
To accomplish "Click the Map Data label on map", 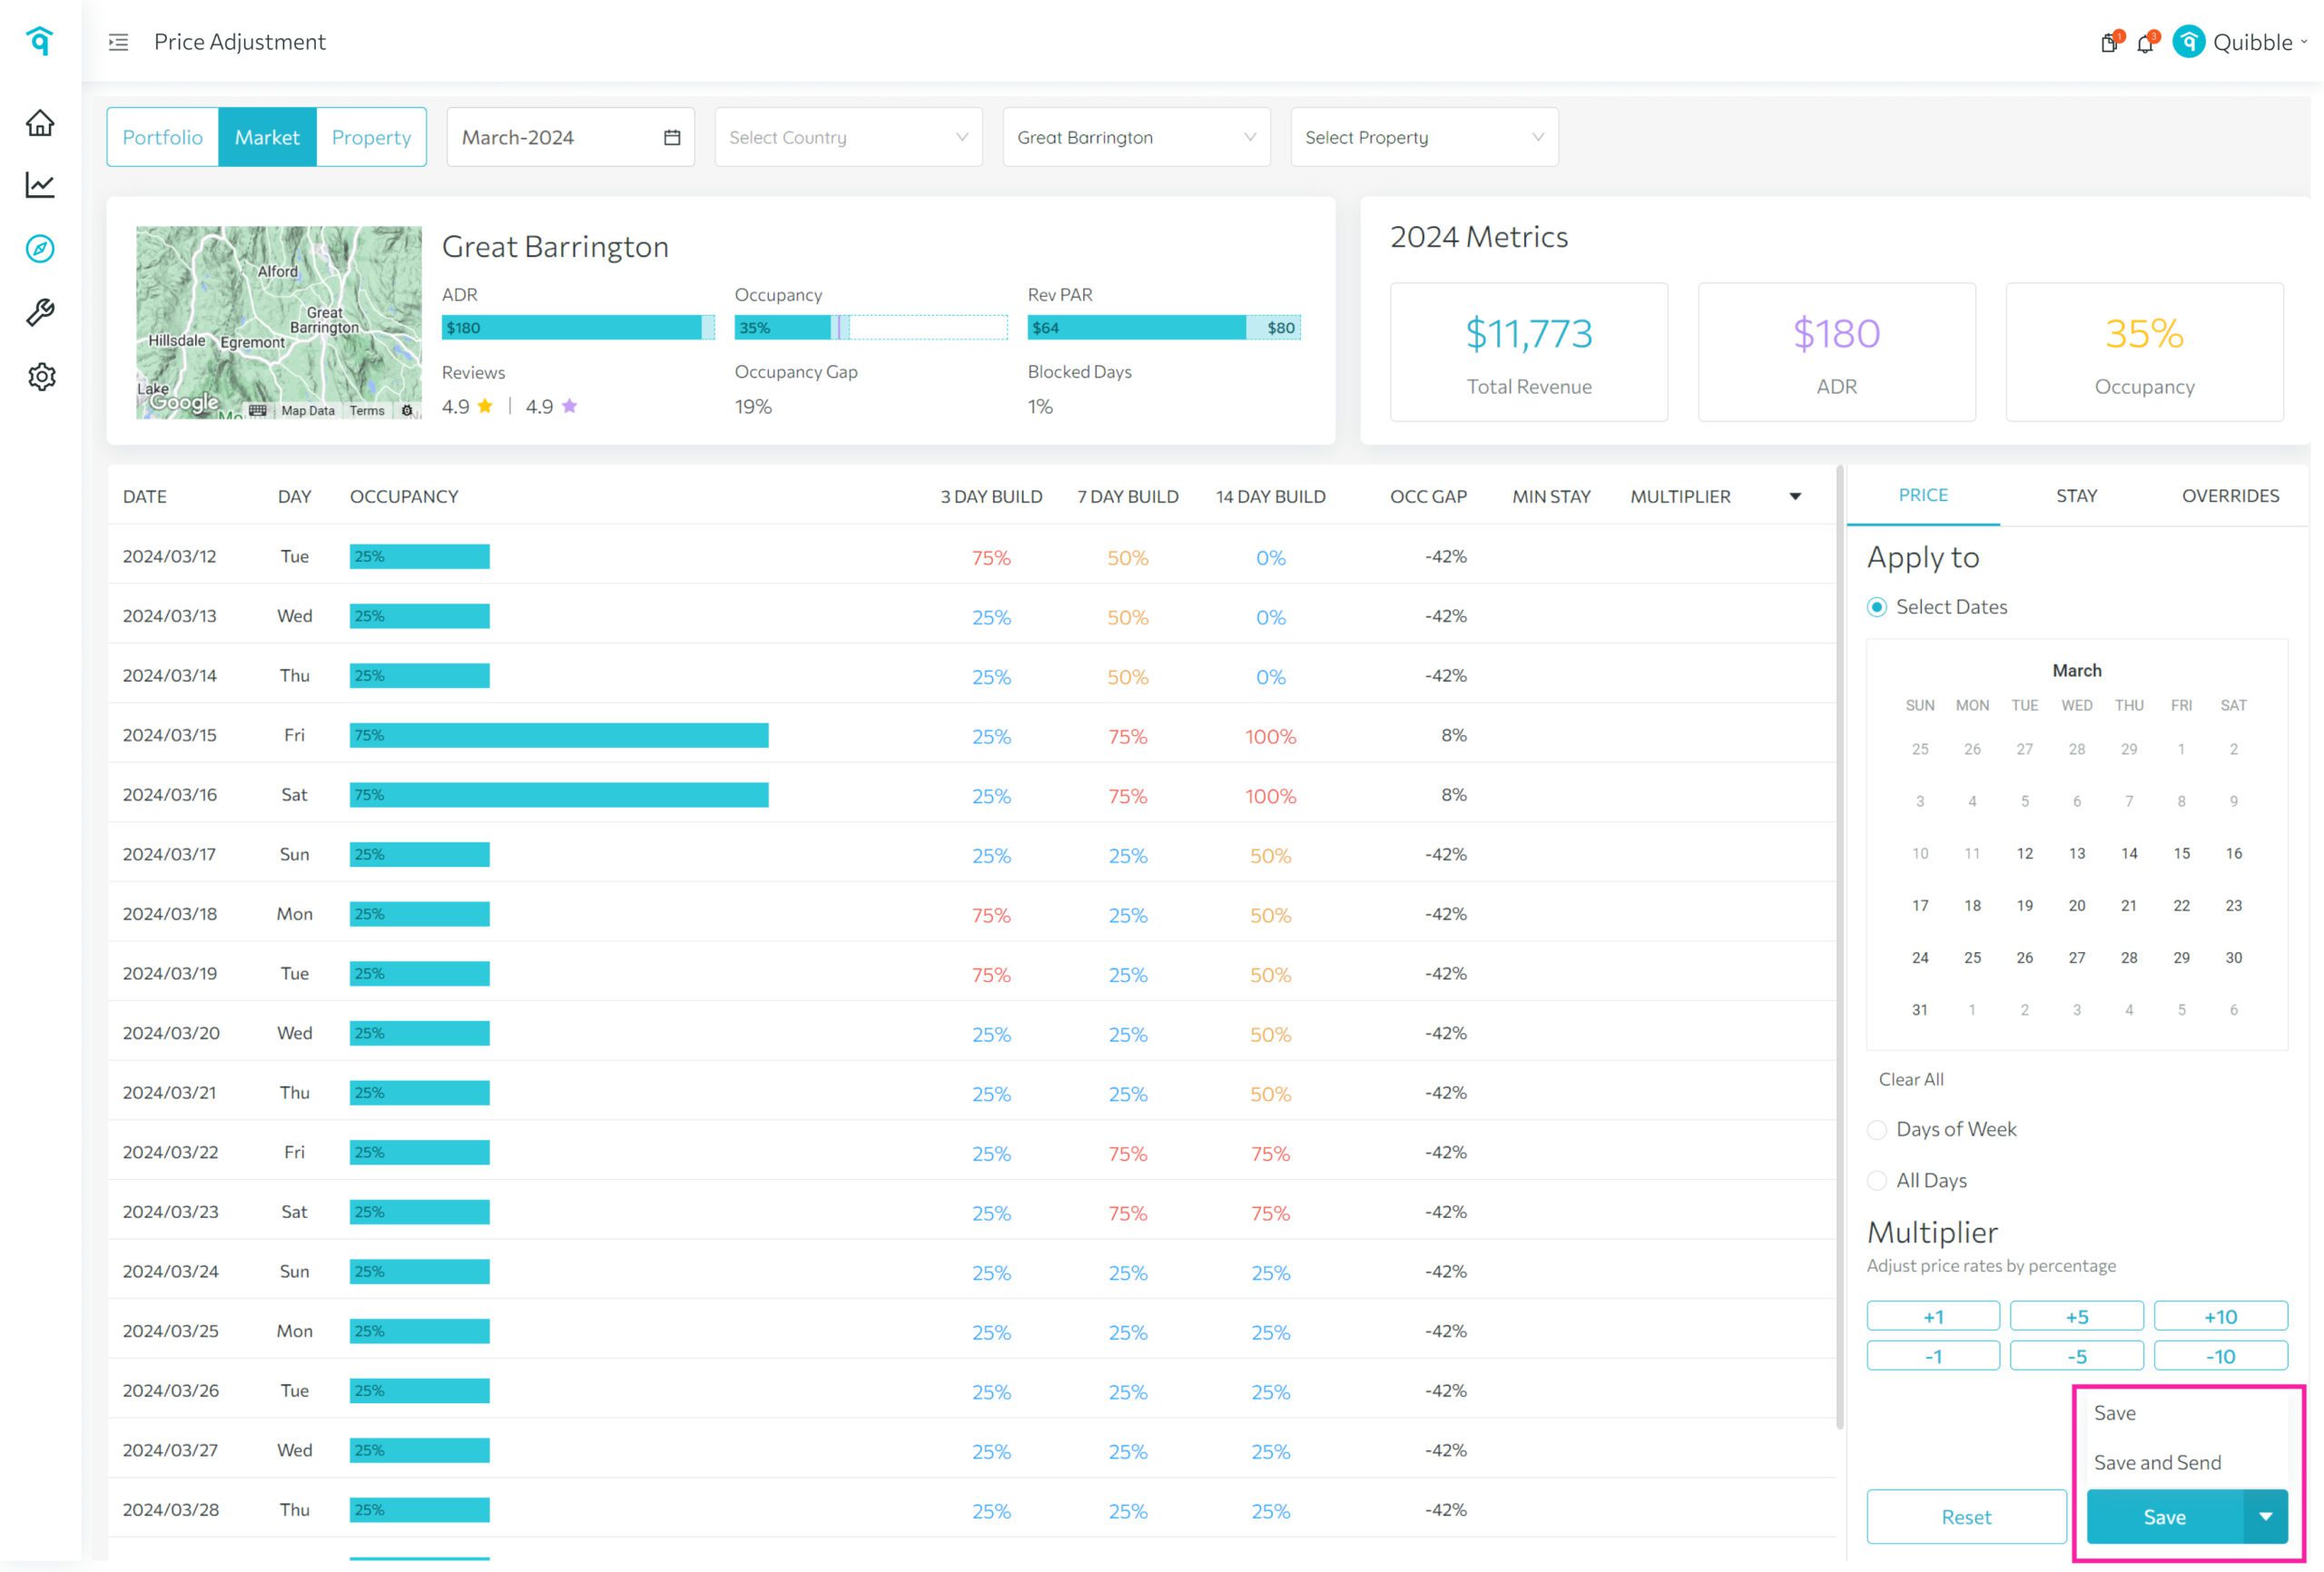I will click(x=308, y=410).
